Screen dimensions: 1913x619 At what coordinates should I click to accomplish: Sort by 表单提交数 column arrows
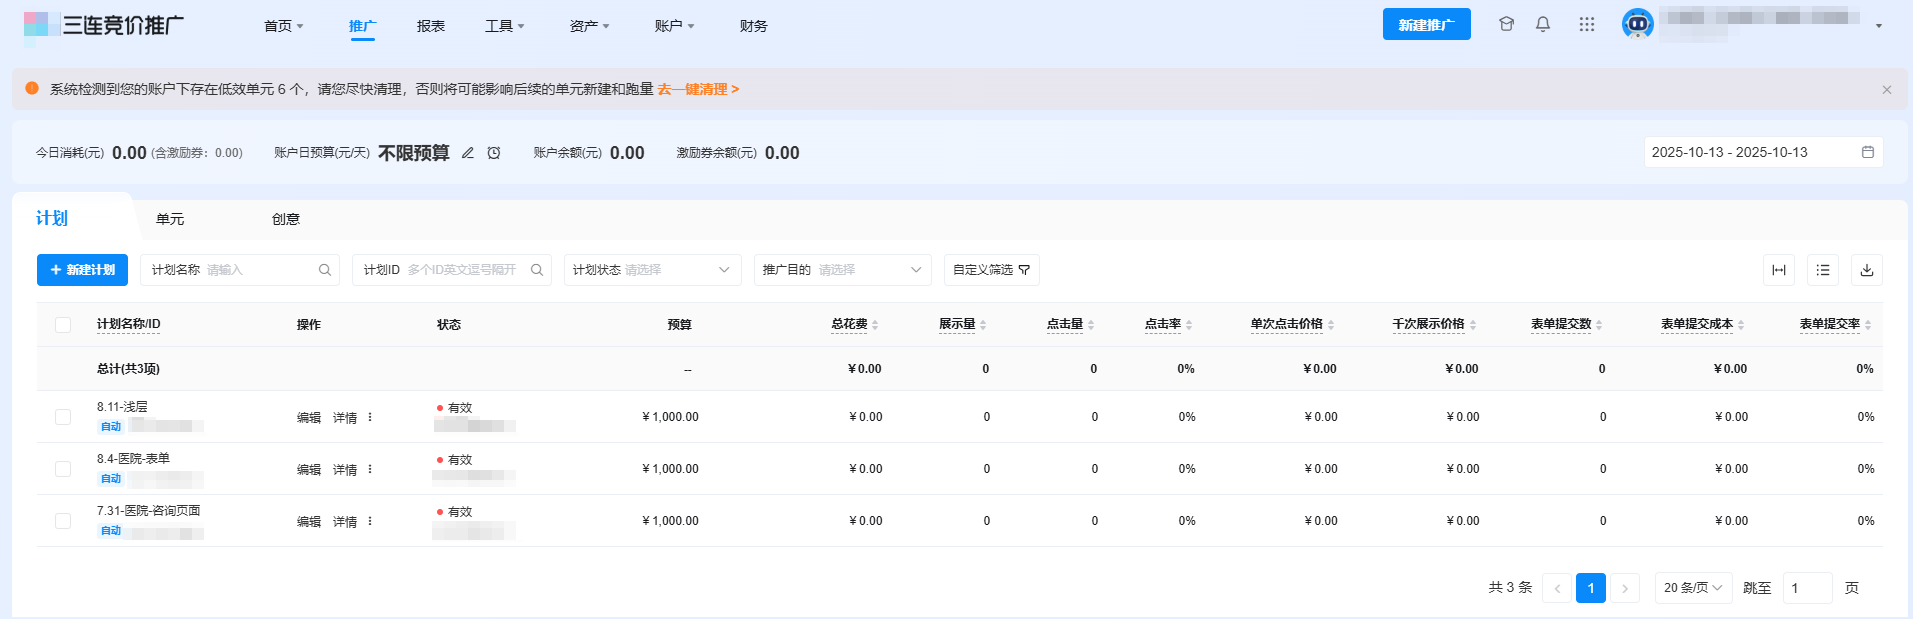pyautogui.click(x=1599, y=325)
